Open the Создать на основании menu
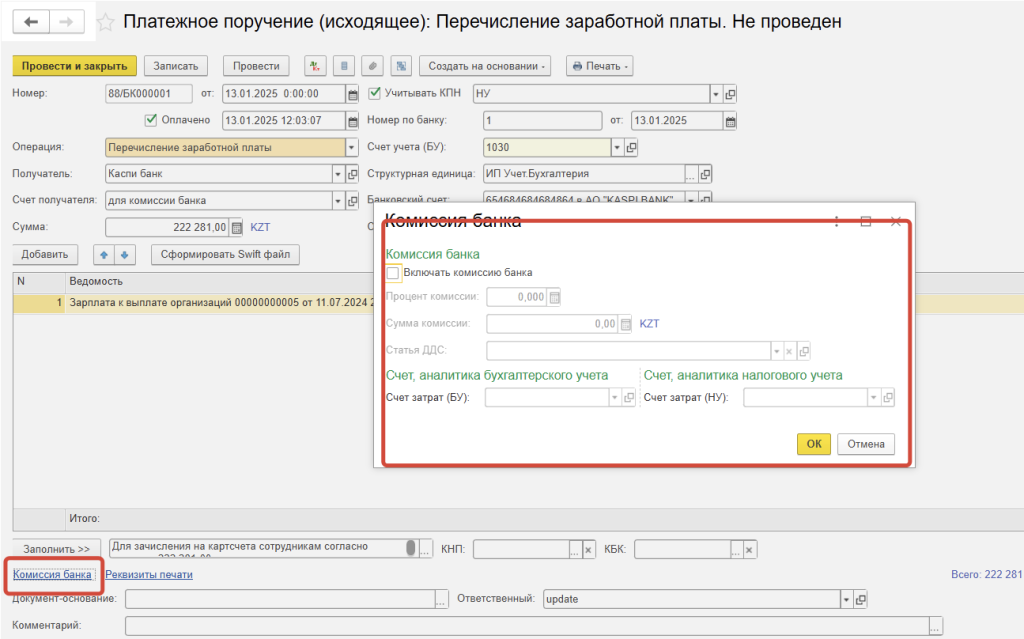Screen dimensions: 1024x639 [485, 66]
